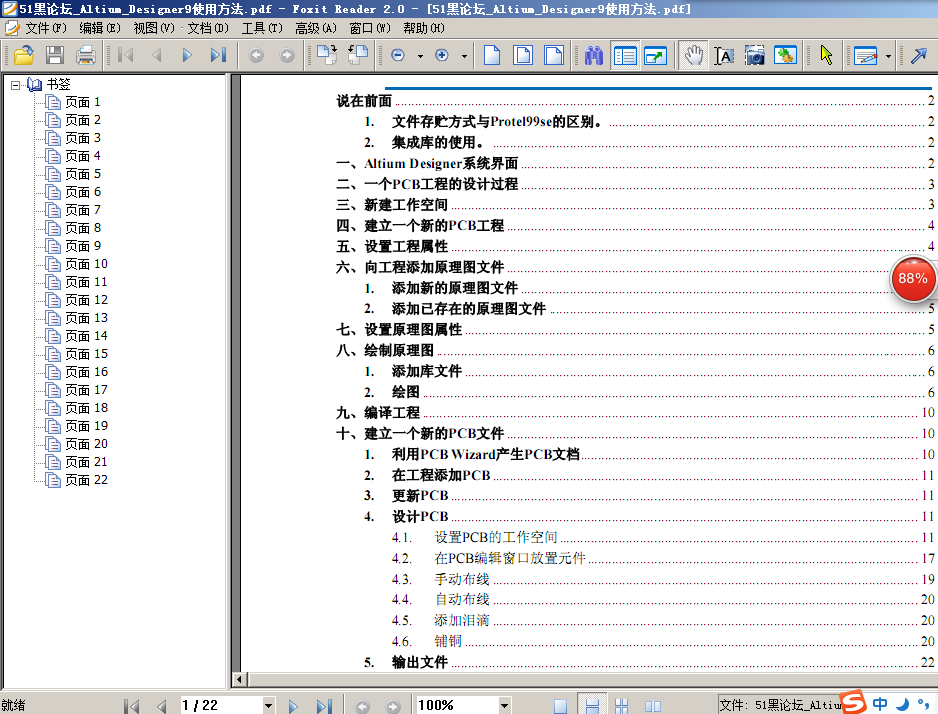Click the picture tool icon
Image resolution: width=938 pixels, height=714 pixels.
(785, 56)
